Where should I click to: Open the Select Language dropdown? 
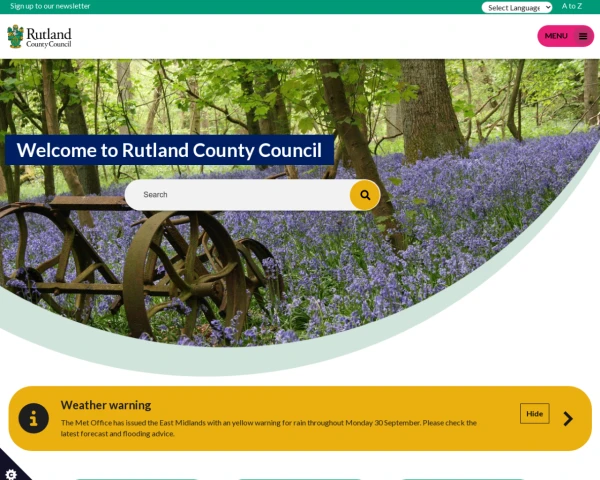[517, 7]
